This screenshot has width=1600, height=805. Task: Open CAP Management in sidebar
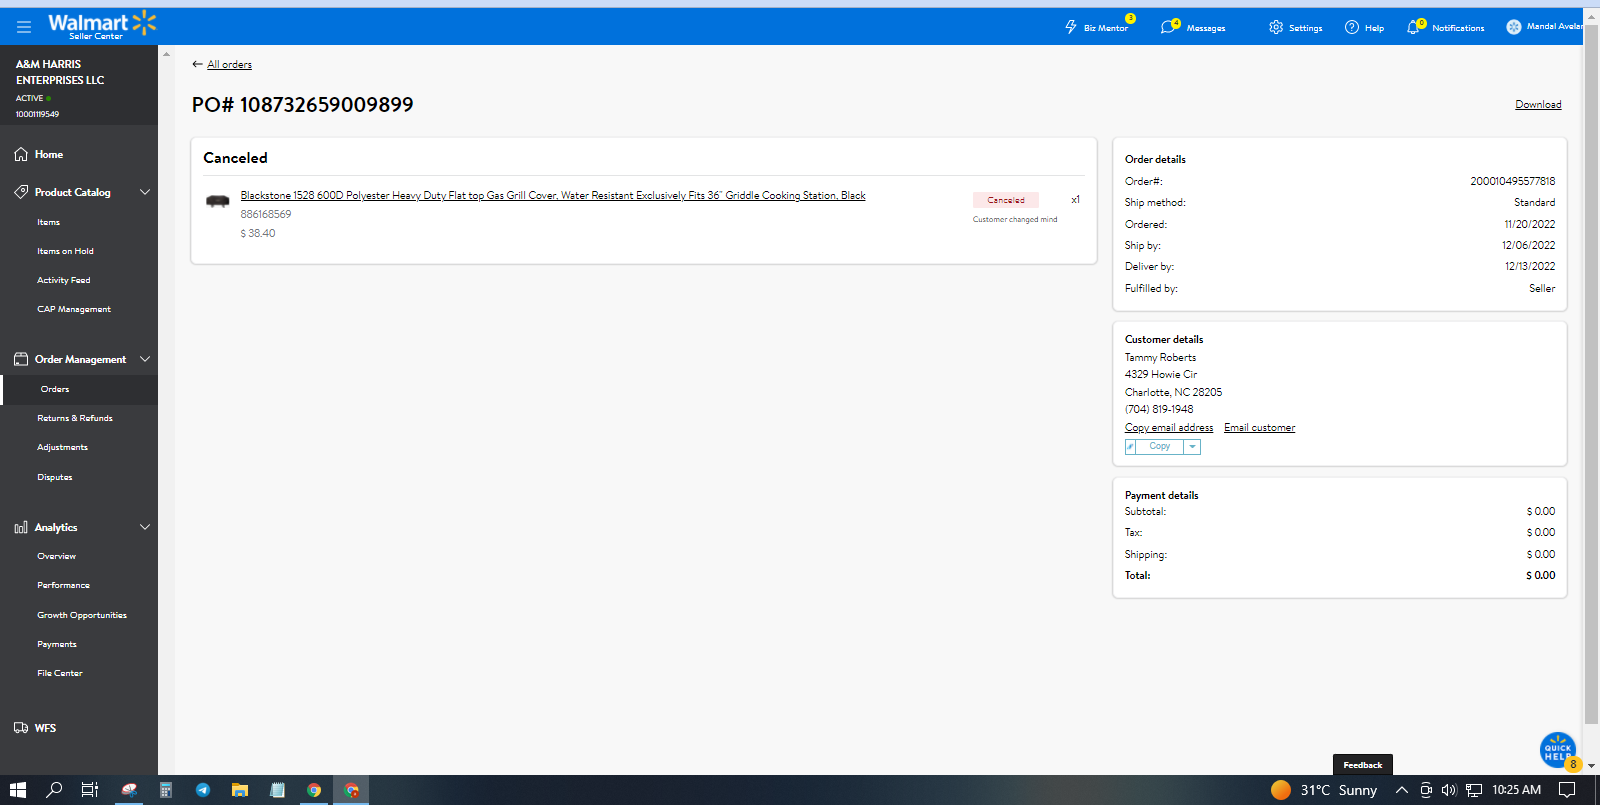74,309
